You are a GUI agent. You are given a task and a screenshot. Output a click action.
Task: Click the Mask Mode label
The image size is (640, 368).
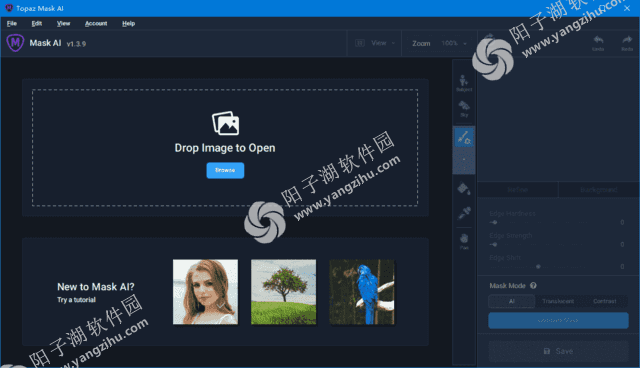[507, 286]
